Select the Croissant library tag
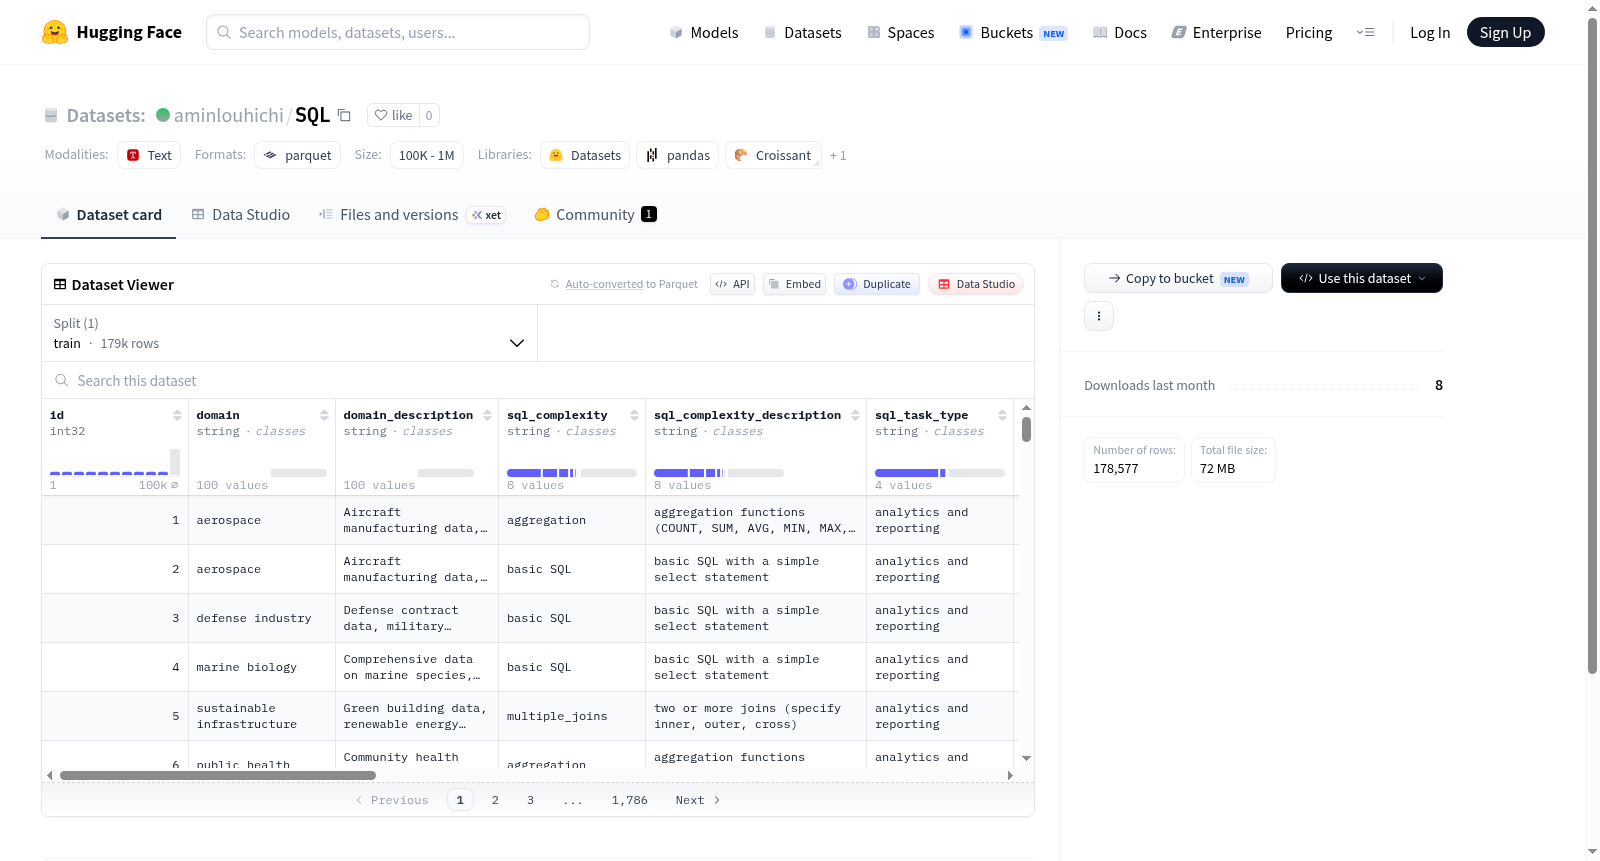1600x861 pixels. point(773,155)
